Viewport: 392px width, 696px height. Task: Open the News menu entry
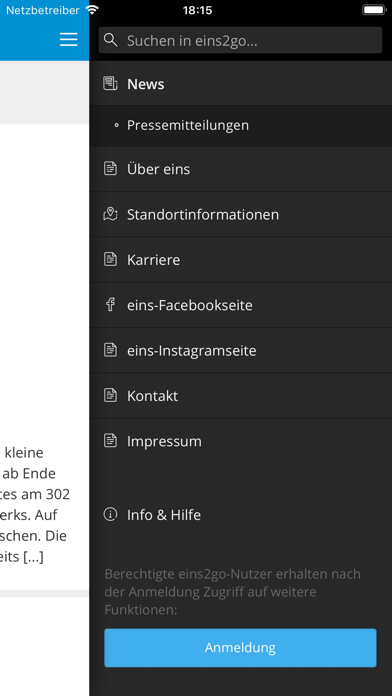[x=241, y=83]
